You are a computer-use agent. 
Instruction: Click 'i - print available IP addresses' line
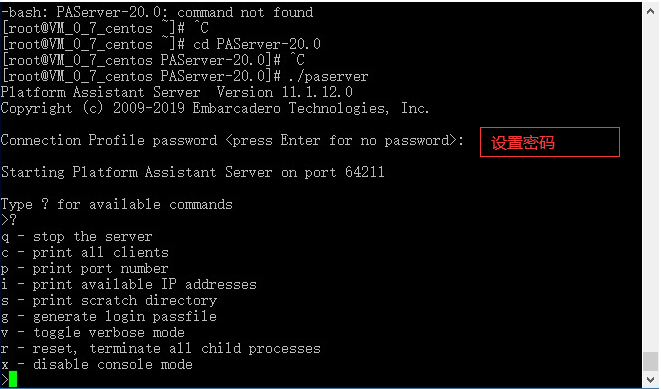(129, 284)
